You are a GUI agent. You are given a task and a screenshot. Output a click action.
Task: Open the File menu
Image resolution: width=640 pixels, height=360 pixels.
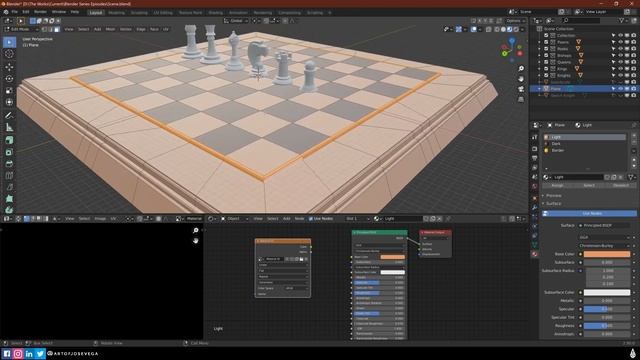pos(15,12)
